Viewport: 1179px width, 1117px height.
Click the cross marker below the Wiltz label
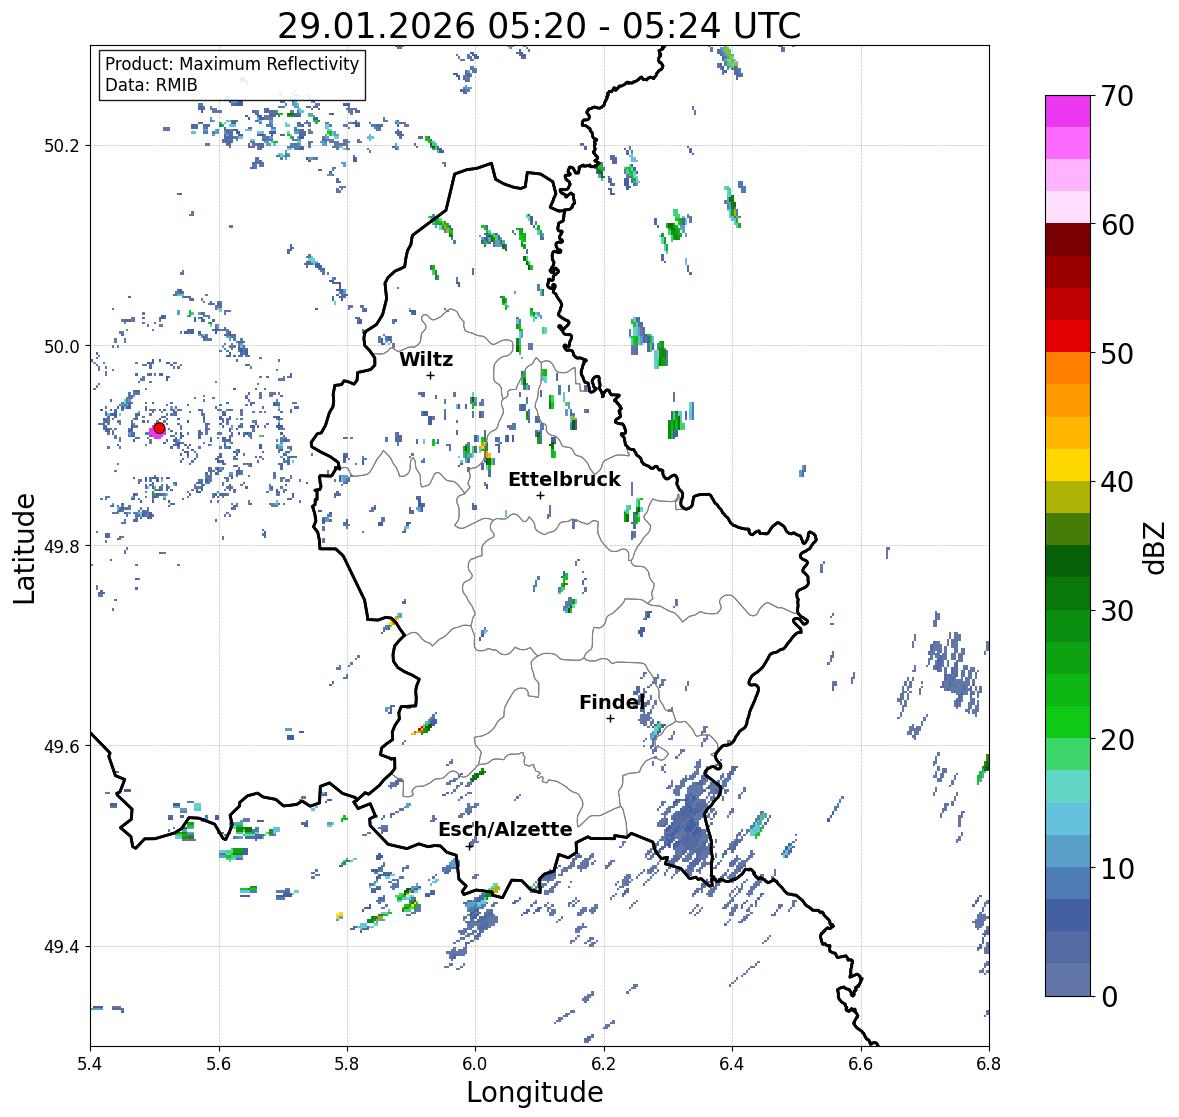(430, 375)
